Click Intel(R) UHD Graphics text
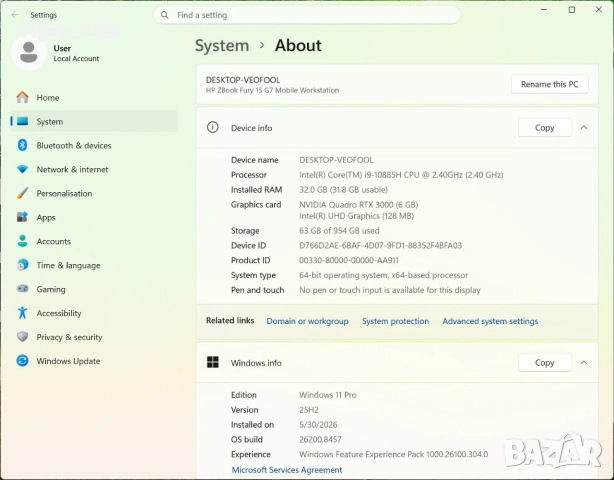Screen dimensions: 614x480 tap(356, 216)
